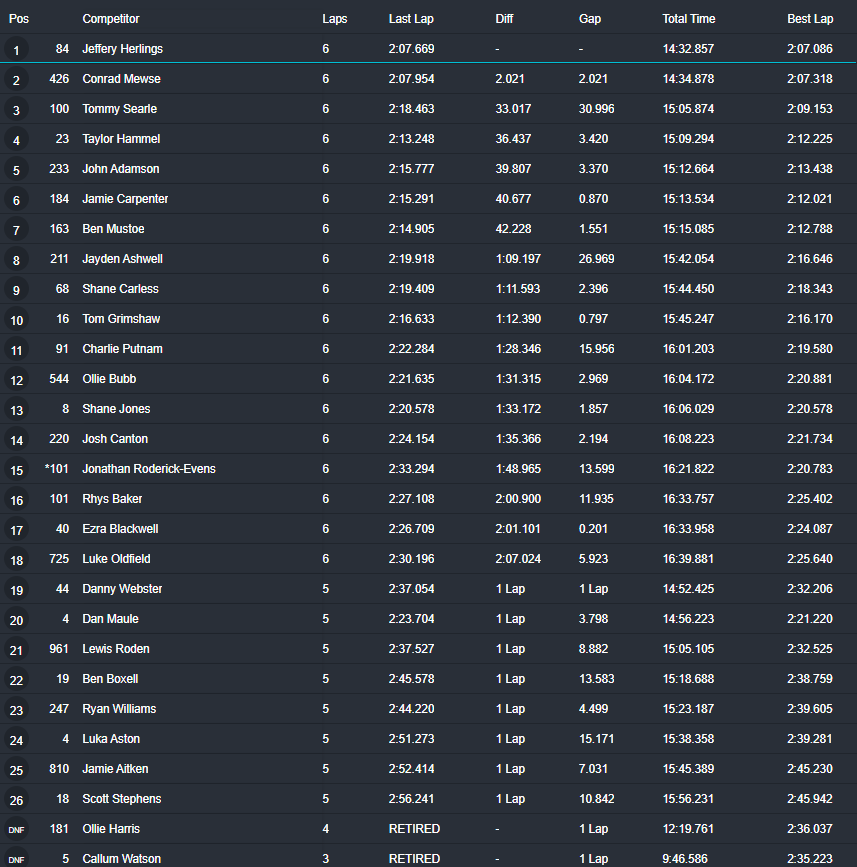Click the position 5 badge for John Adamson
The height and width of the screenshot is (867, 857).
point(17,170)
